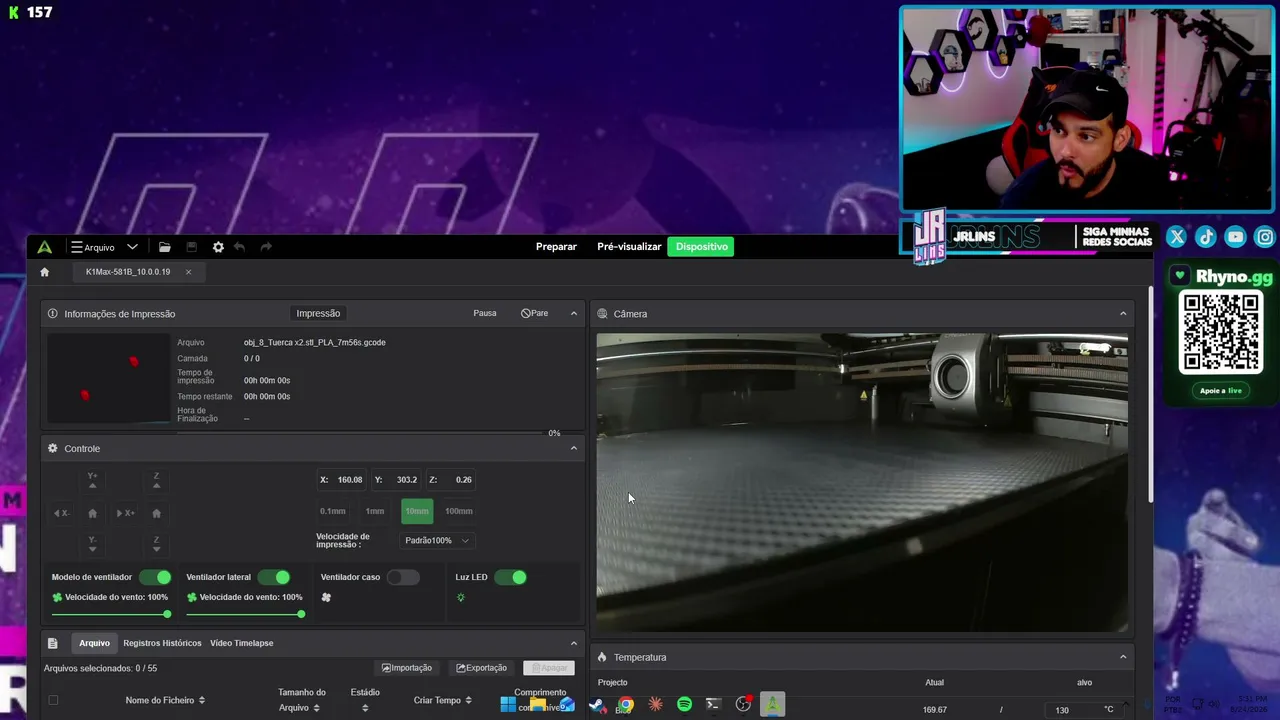Click the print preview thumbnail with red parts
The height and width of the screenshot is (720, 1280).
pyautogui.click(x=109, y=379)
